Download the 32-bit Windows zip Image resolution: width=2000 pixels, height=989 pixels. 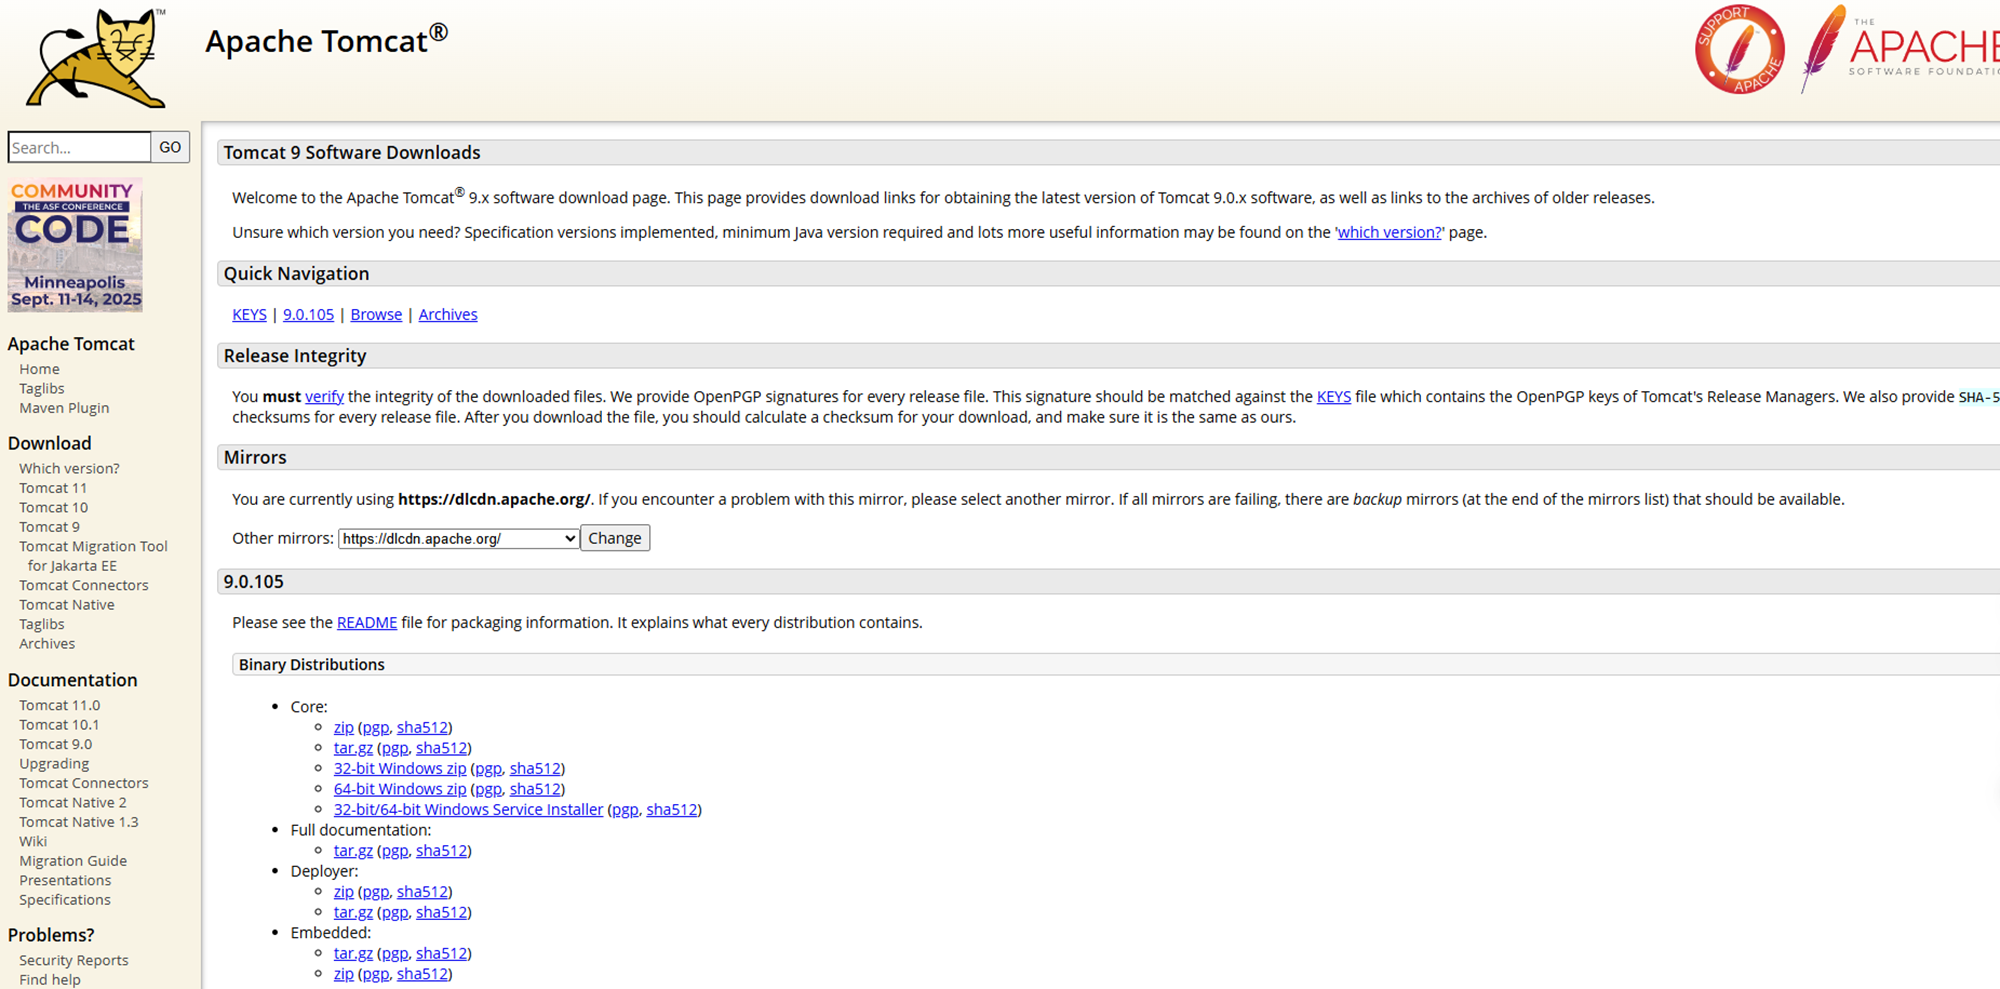(x=400, y=768)
